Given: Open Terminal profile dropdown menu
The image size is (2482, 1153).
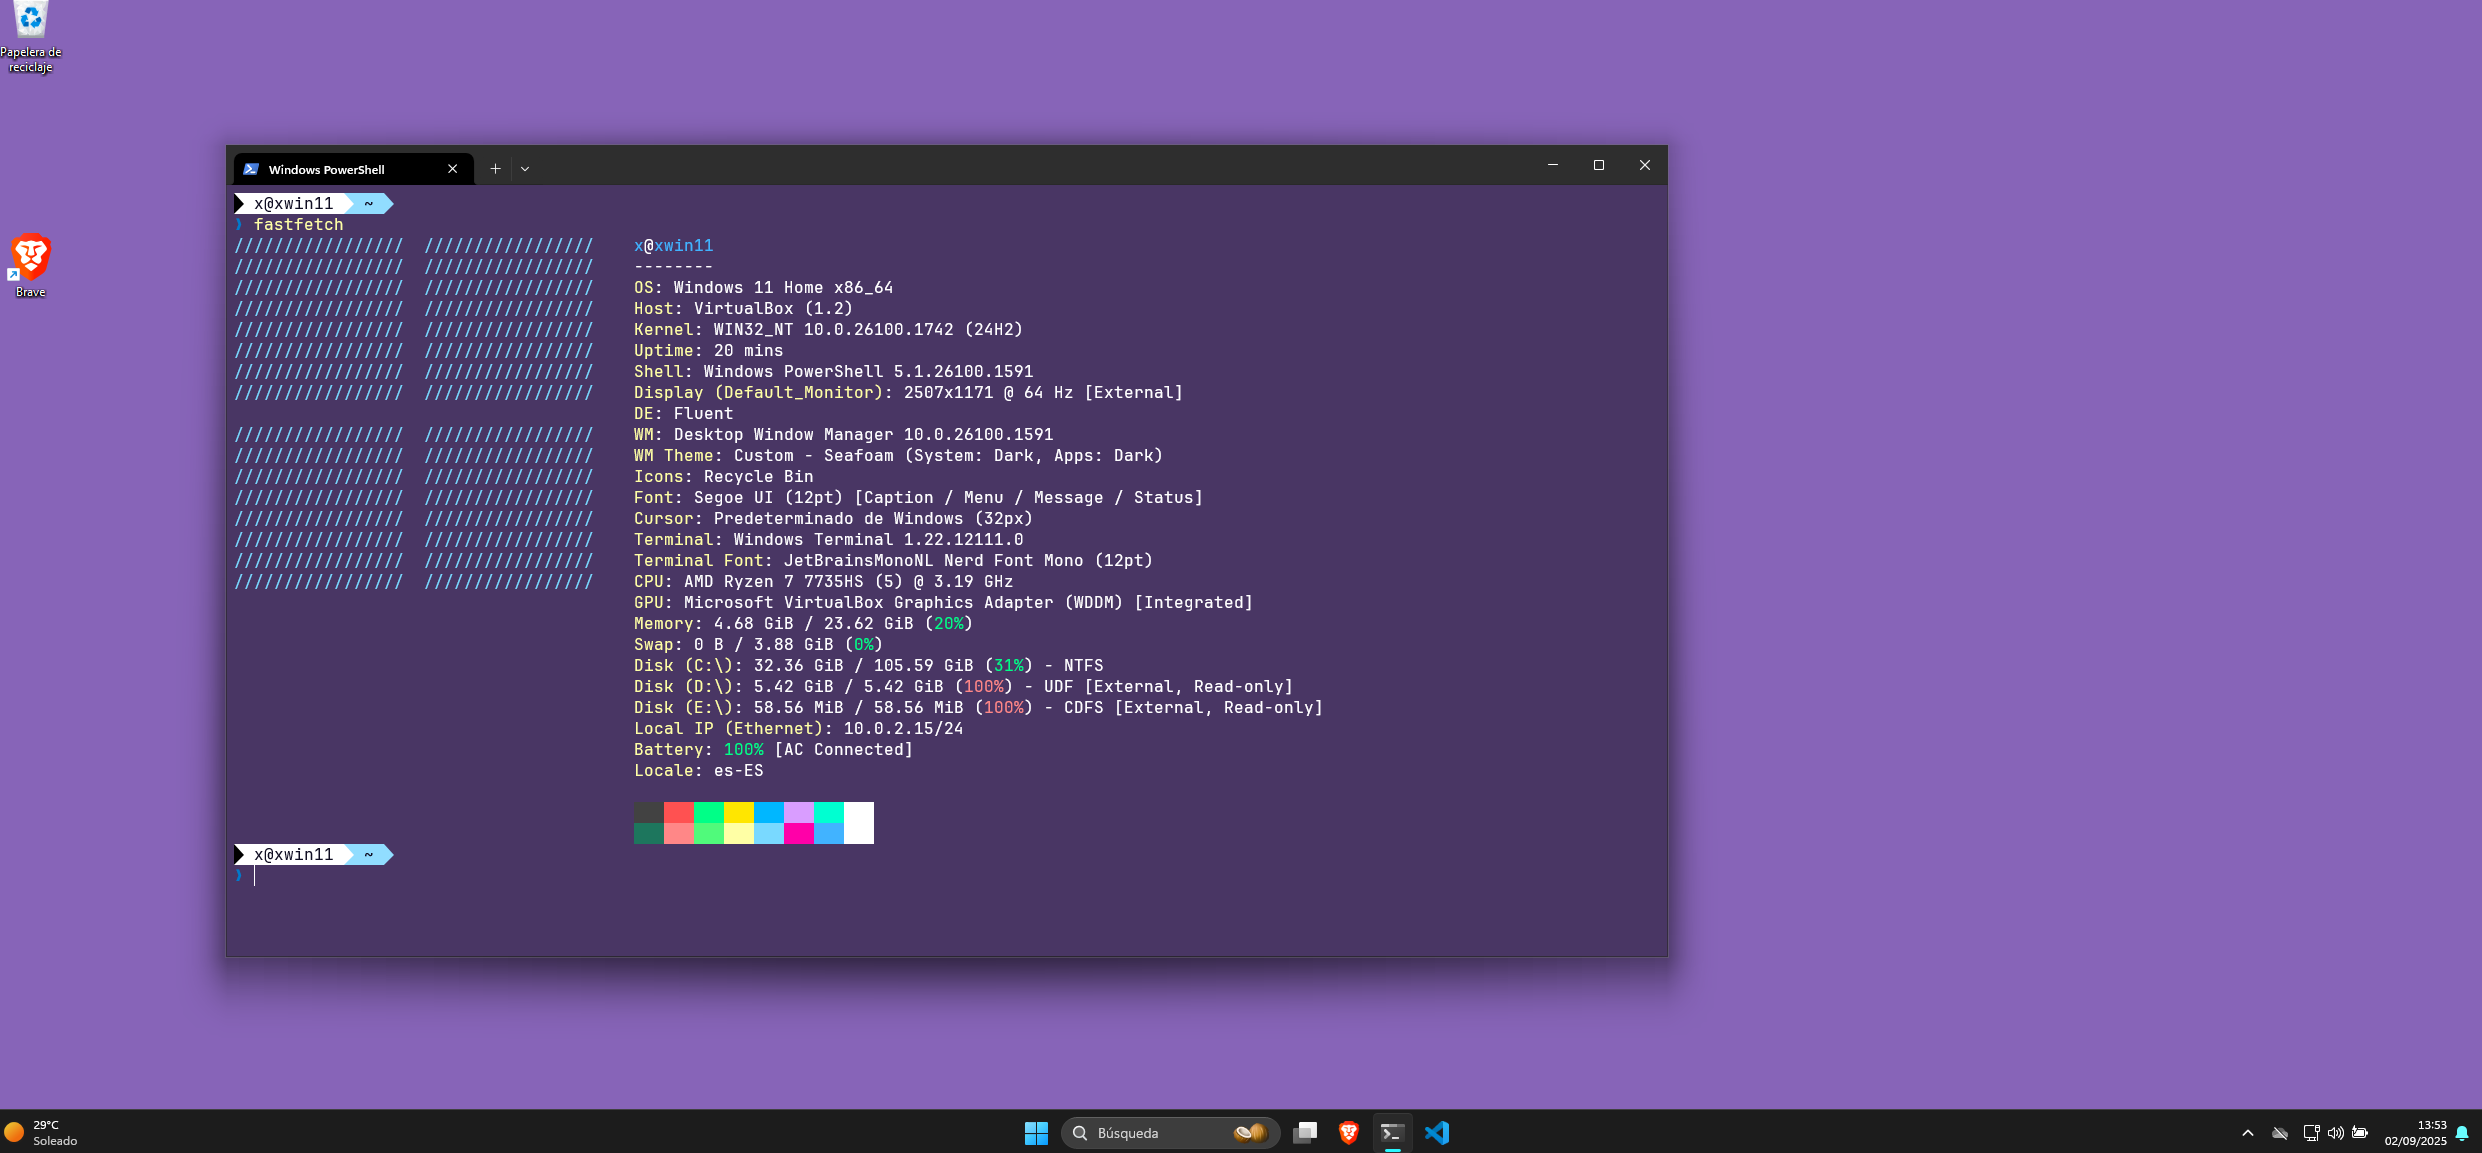Looking at the screenshot, I should pyautogui.click(x=524, y=168).
